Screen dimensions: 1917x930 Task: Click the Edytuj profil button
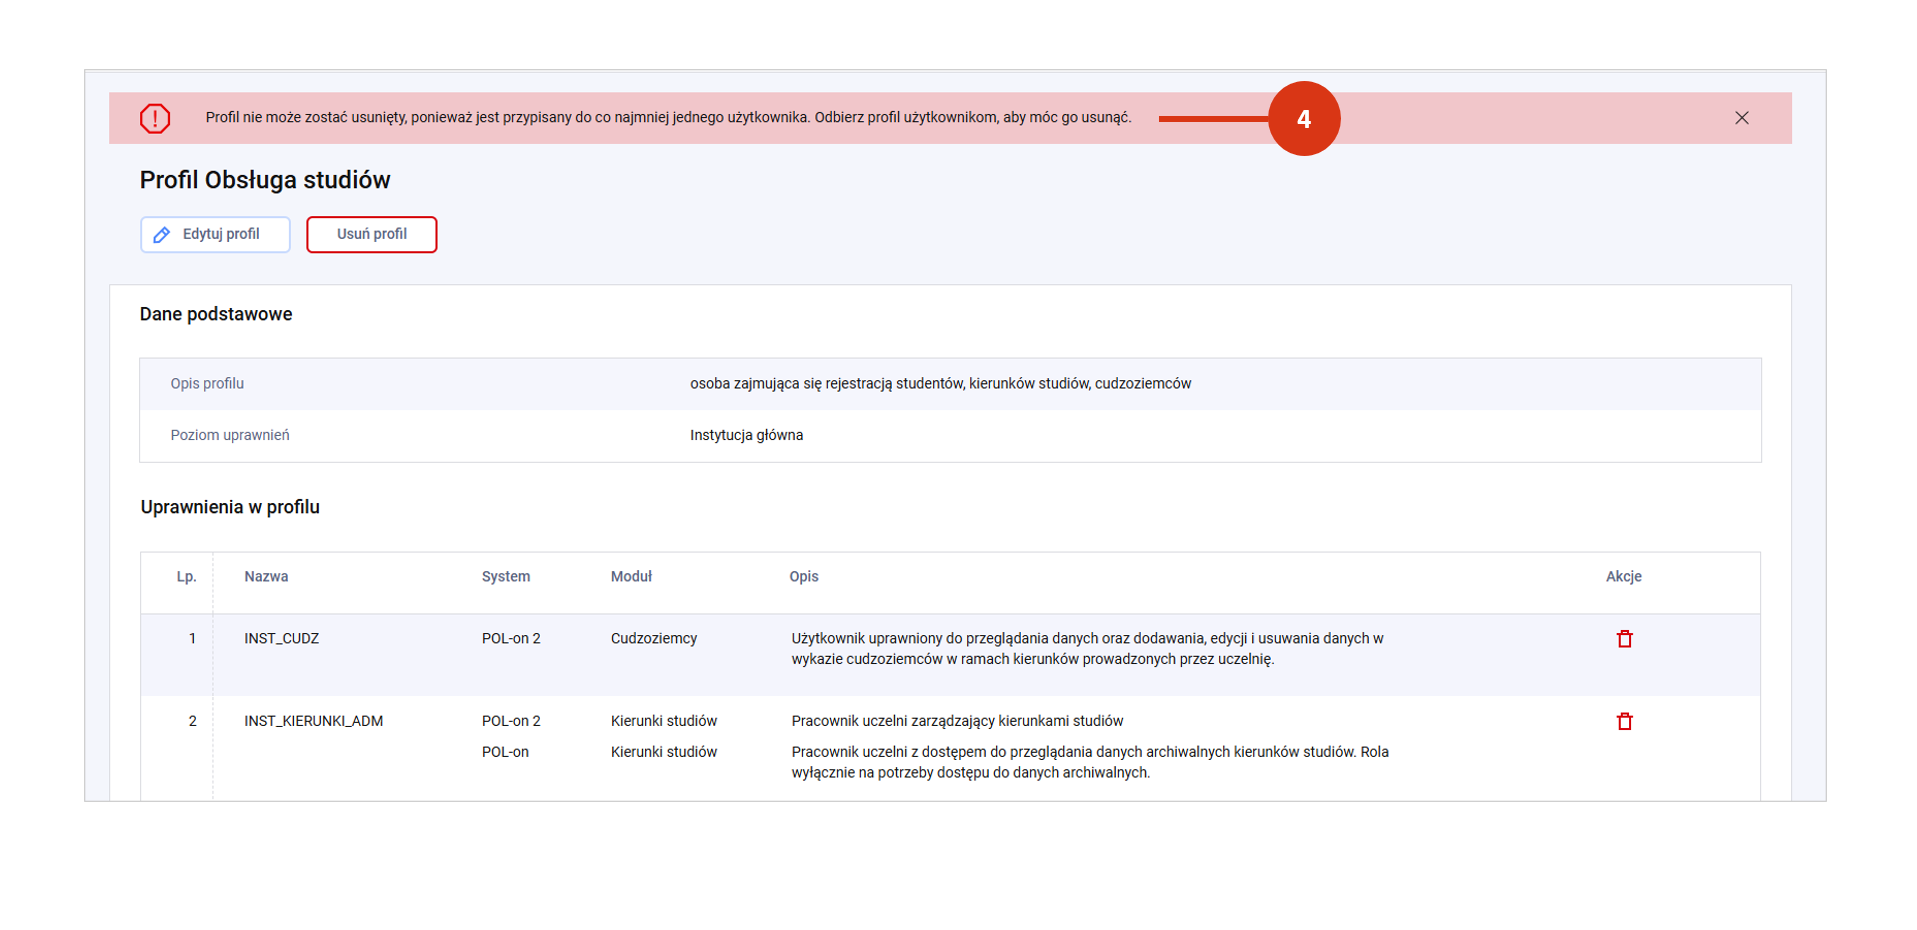tap(215, 234)
